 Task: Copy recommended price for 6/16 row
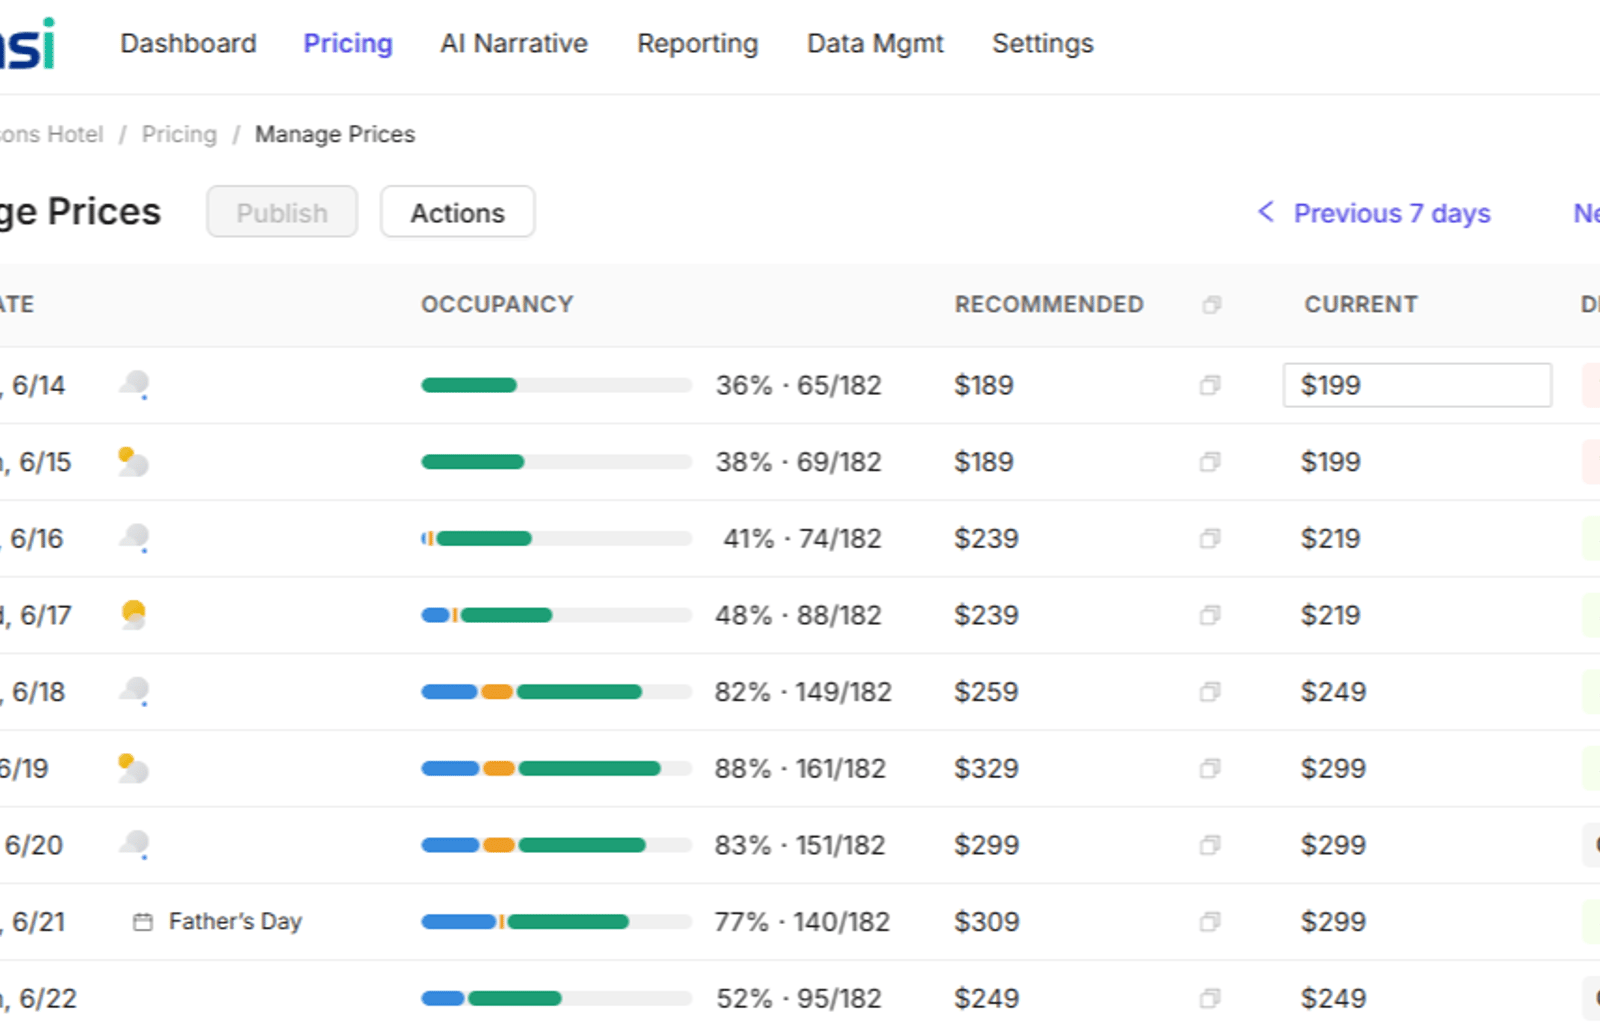[1210, 539]
